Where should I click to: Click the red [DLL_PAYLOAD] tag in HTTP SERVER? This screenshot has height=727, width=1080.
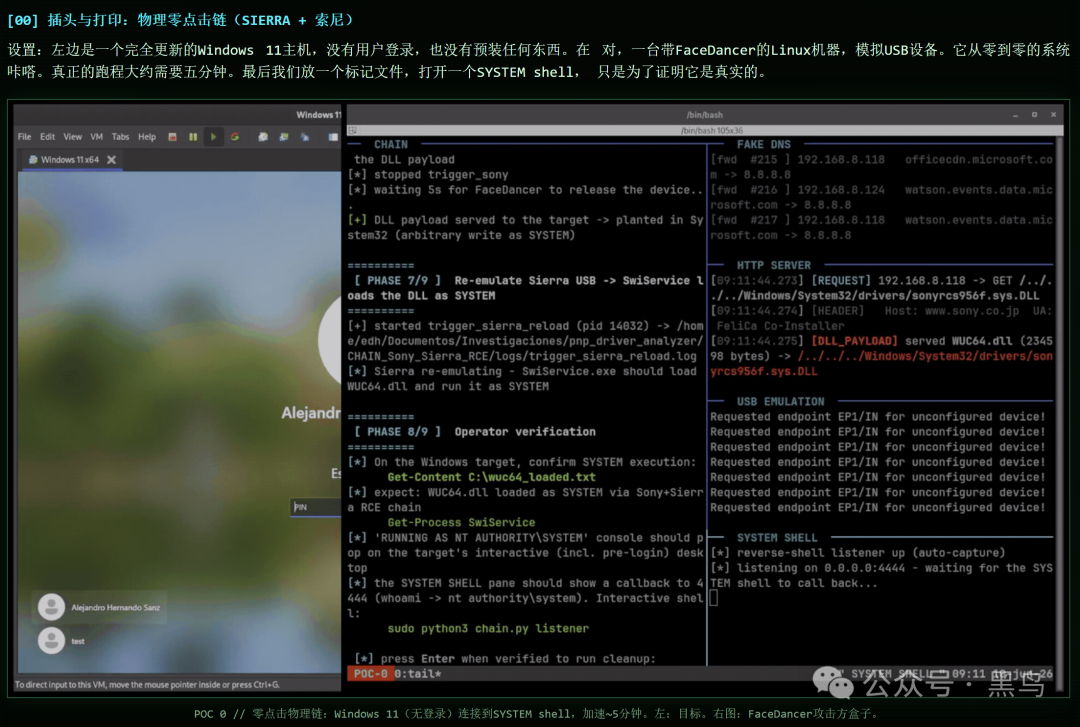[854, 341]
